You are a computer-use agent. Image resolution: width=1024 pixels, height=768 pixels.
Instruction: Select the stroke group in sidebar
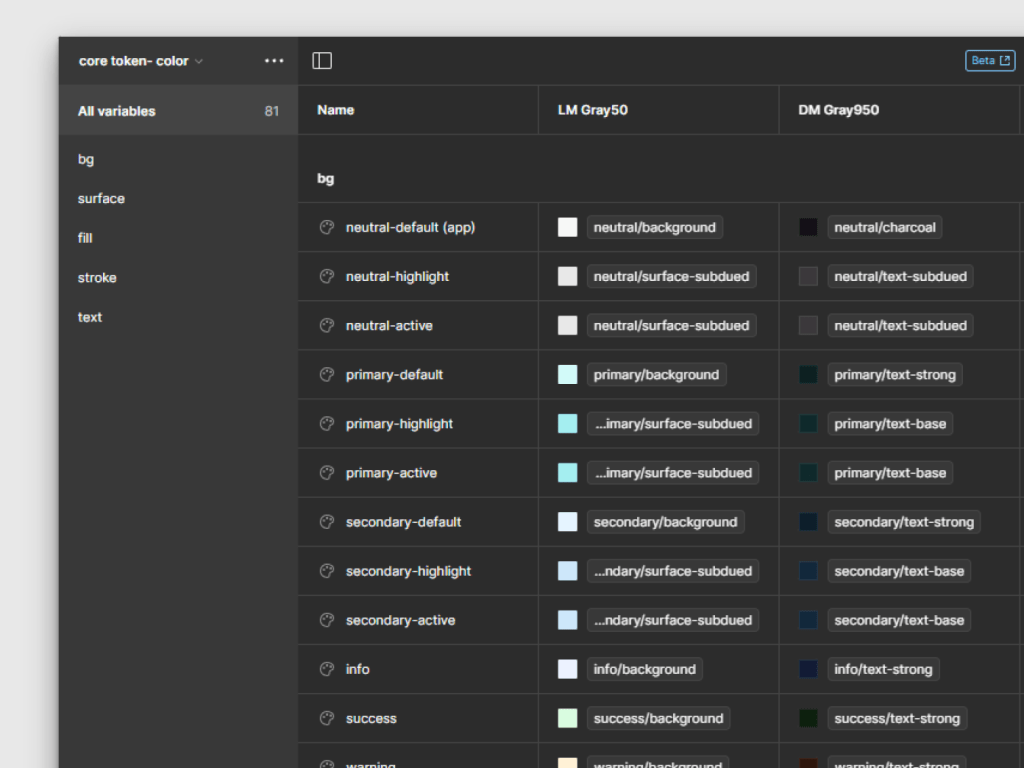[97, 278]
